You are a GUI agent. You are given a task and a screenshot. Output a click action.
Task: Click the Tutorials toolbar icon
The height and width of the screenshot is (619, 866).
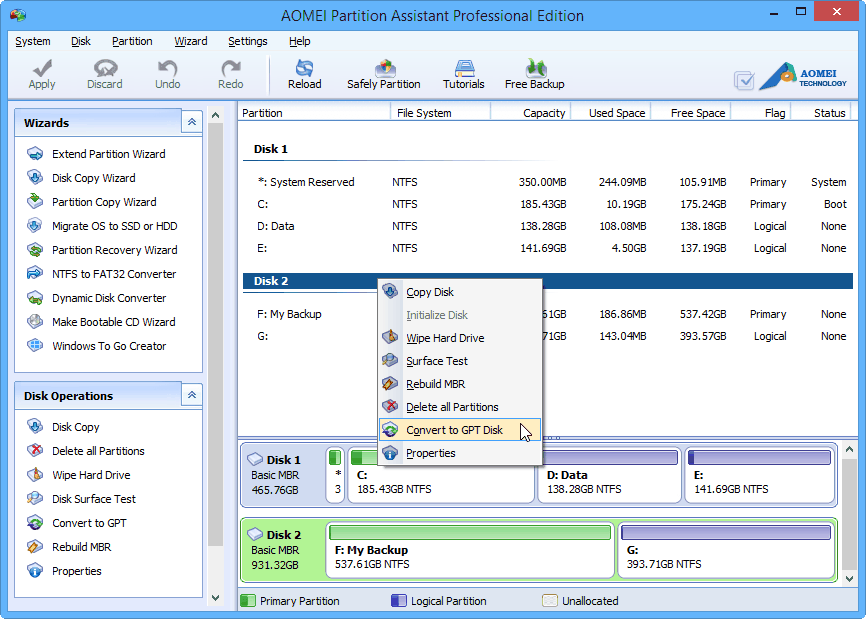(x=463, y=73)
